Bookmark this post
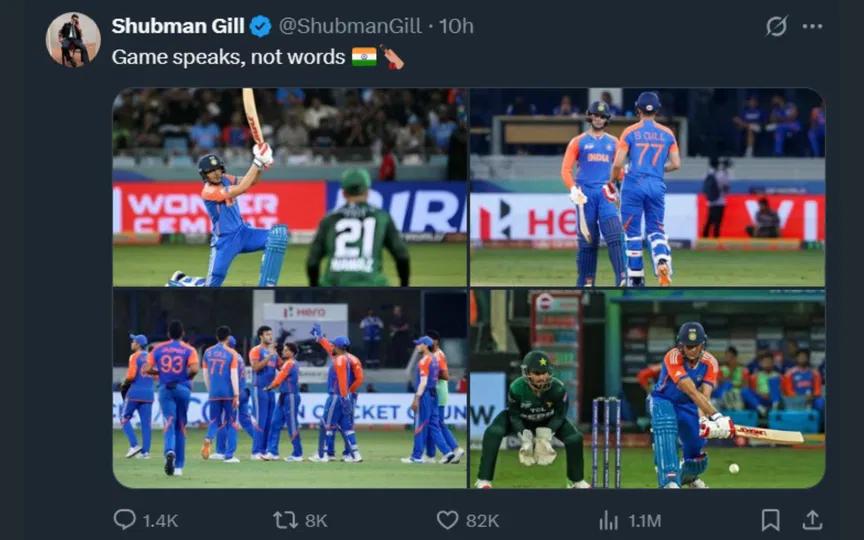This screenshot has width=864, height=540. 770,520
